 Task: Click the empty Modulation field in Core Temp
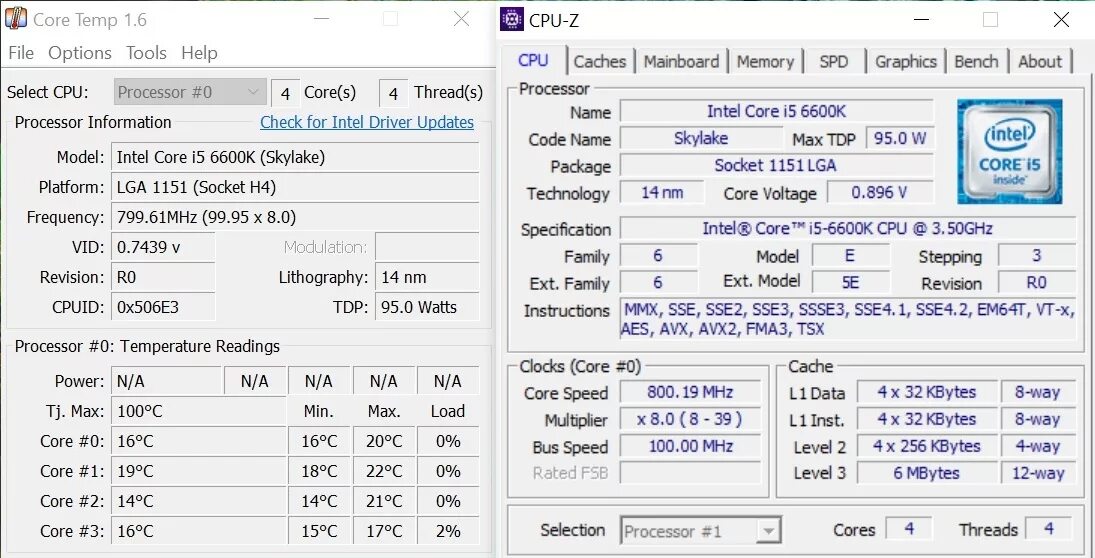[427, 247]
